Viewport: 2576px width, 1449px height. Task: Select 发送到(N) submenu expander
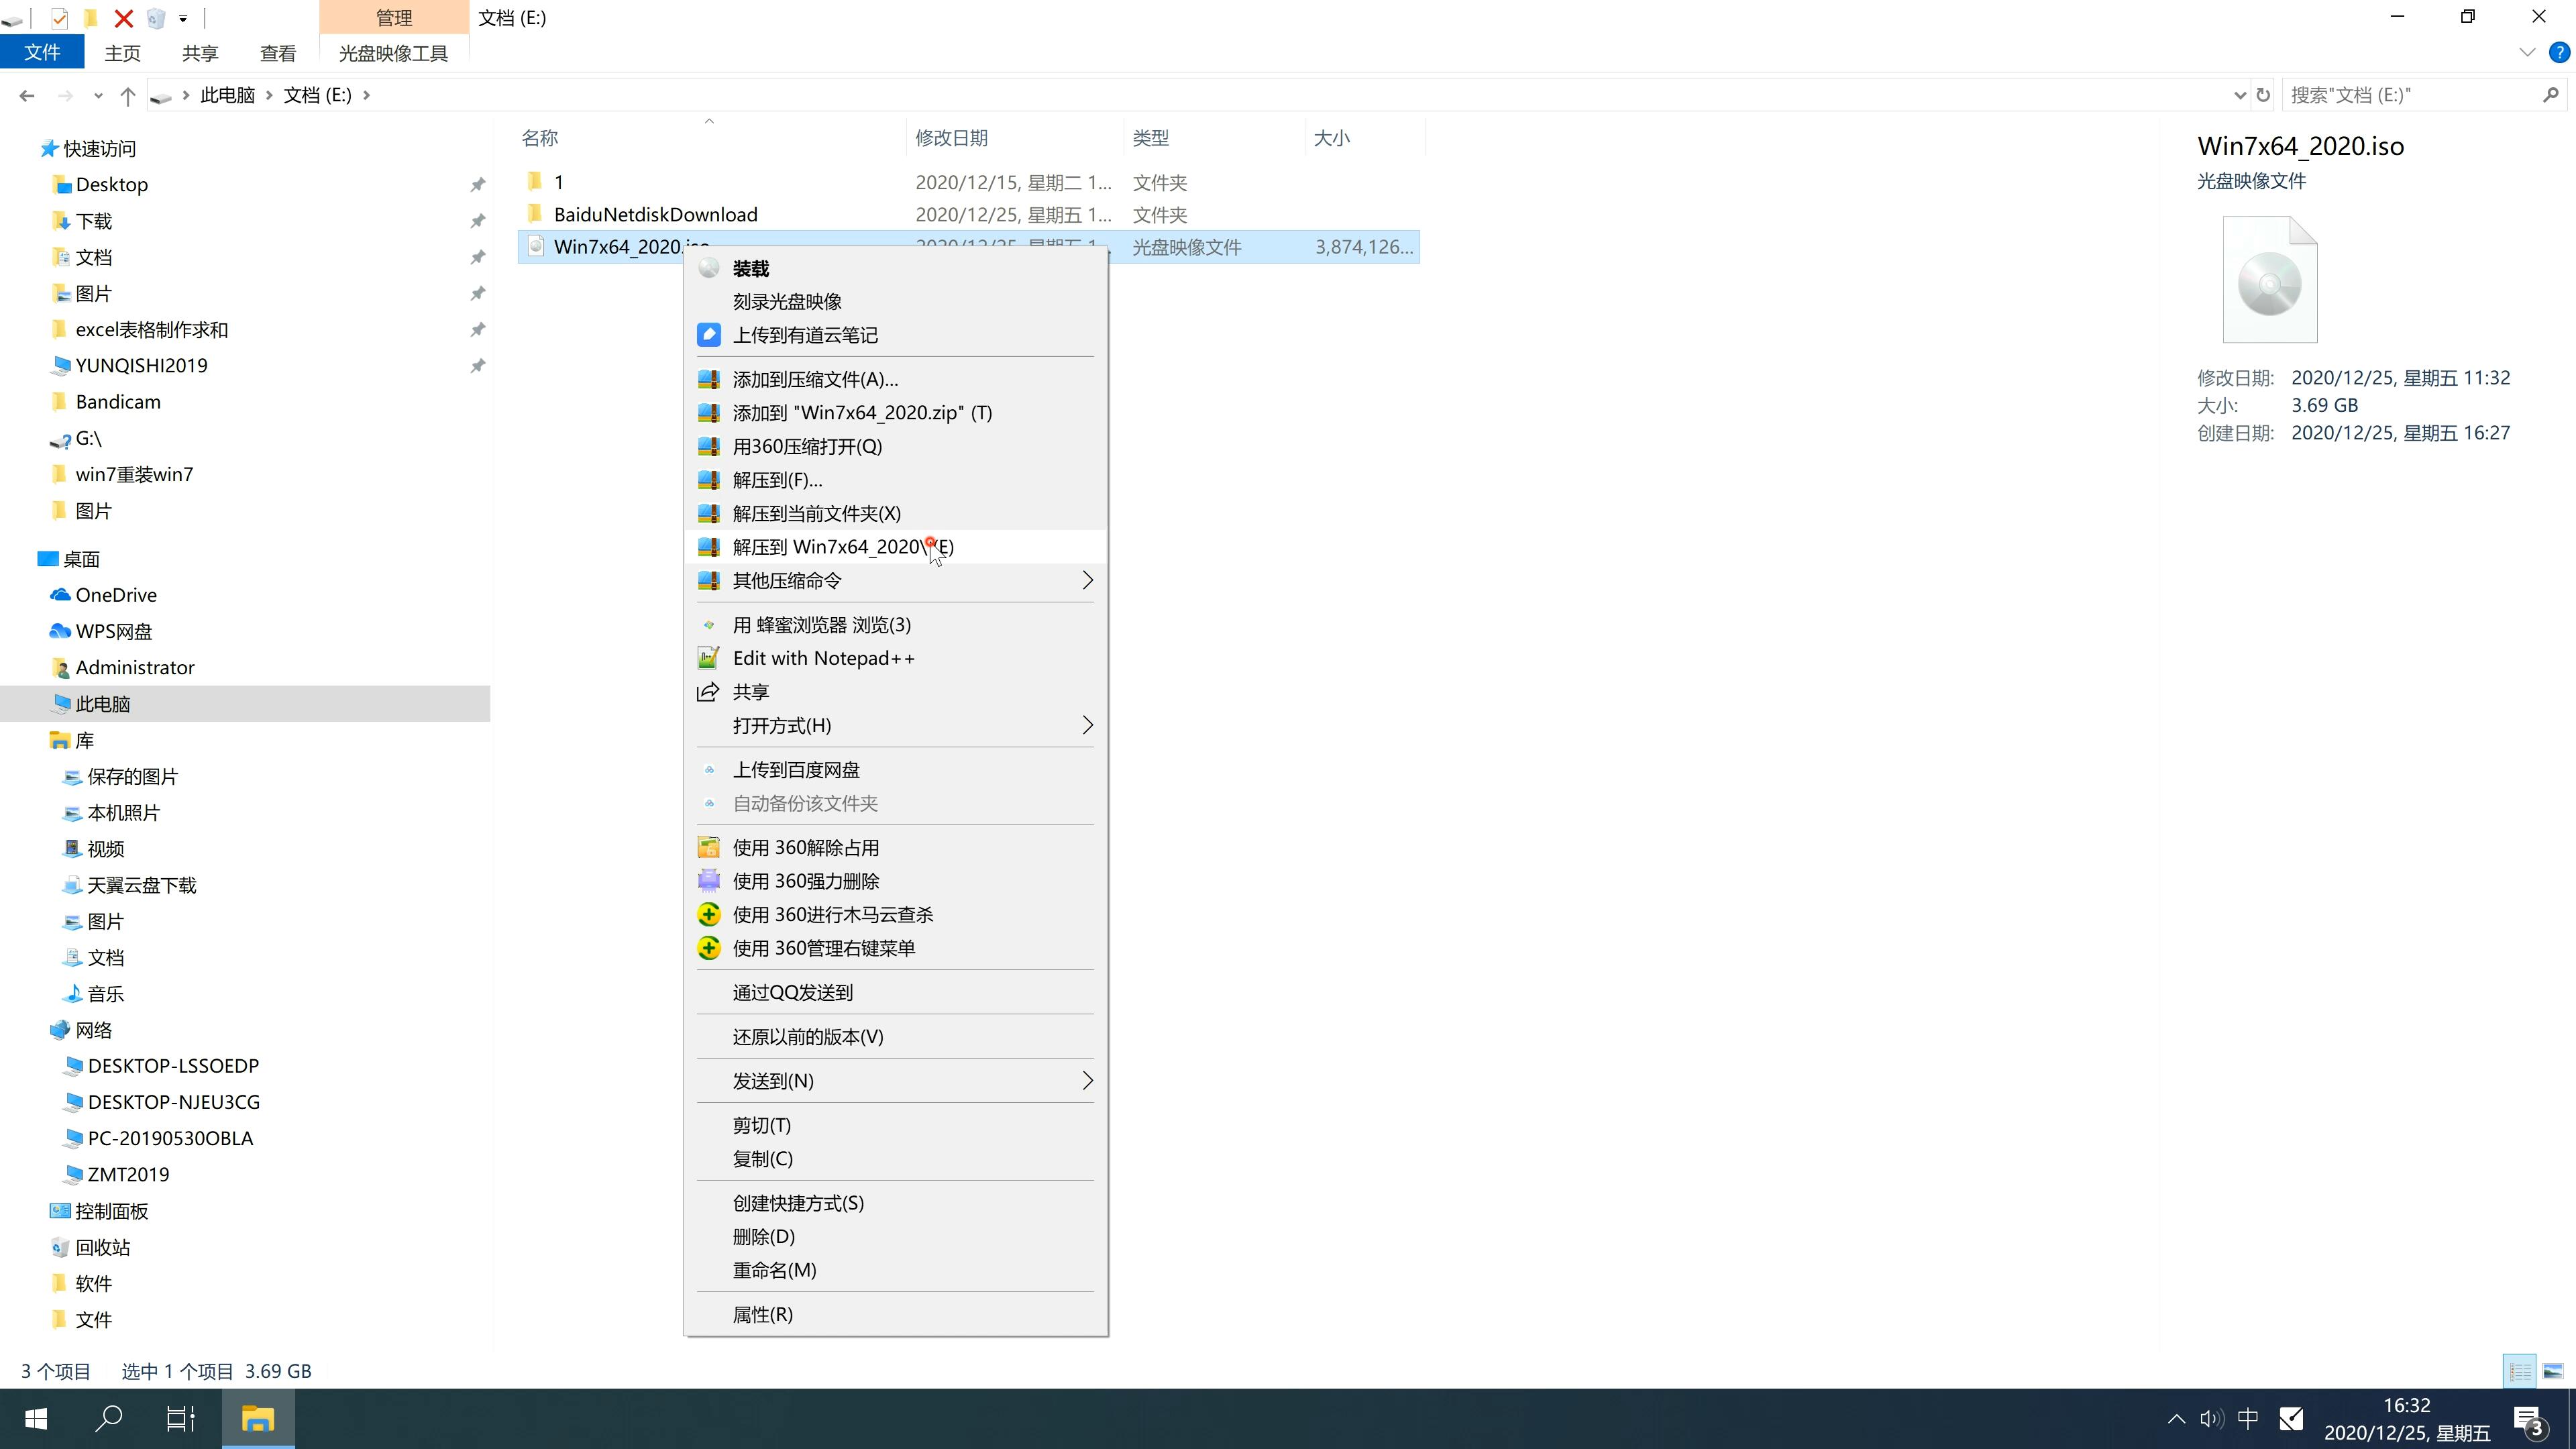[x=1086, y=1081]
